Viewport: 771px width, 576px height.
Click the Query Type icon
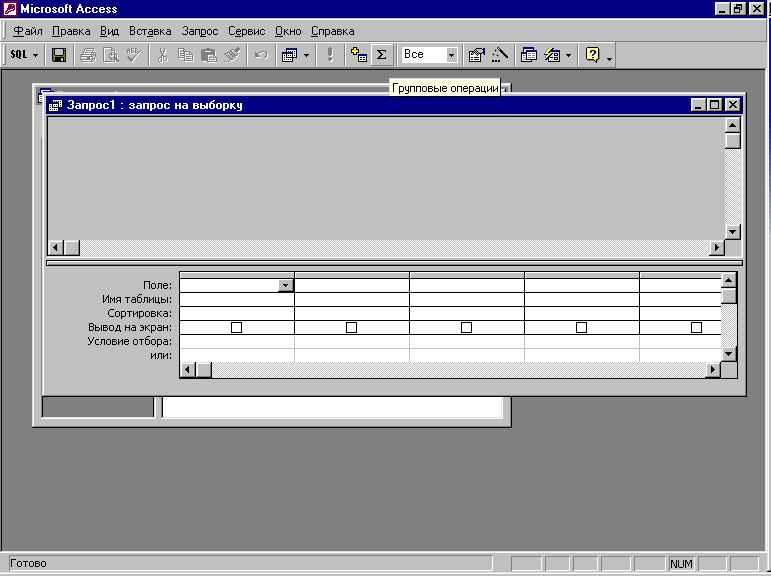click(289, 55)
